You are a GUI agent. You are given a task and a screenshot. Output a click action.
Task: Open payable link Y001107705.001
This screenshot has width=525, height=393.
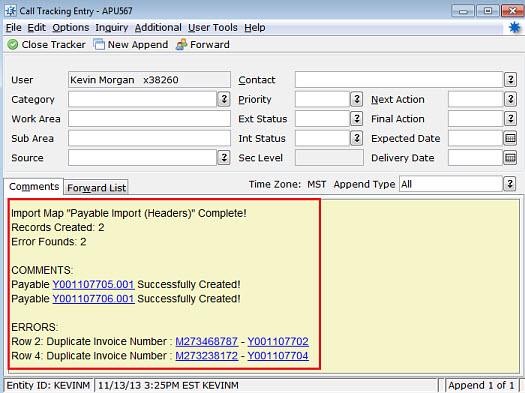[93, 285]
